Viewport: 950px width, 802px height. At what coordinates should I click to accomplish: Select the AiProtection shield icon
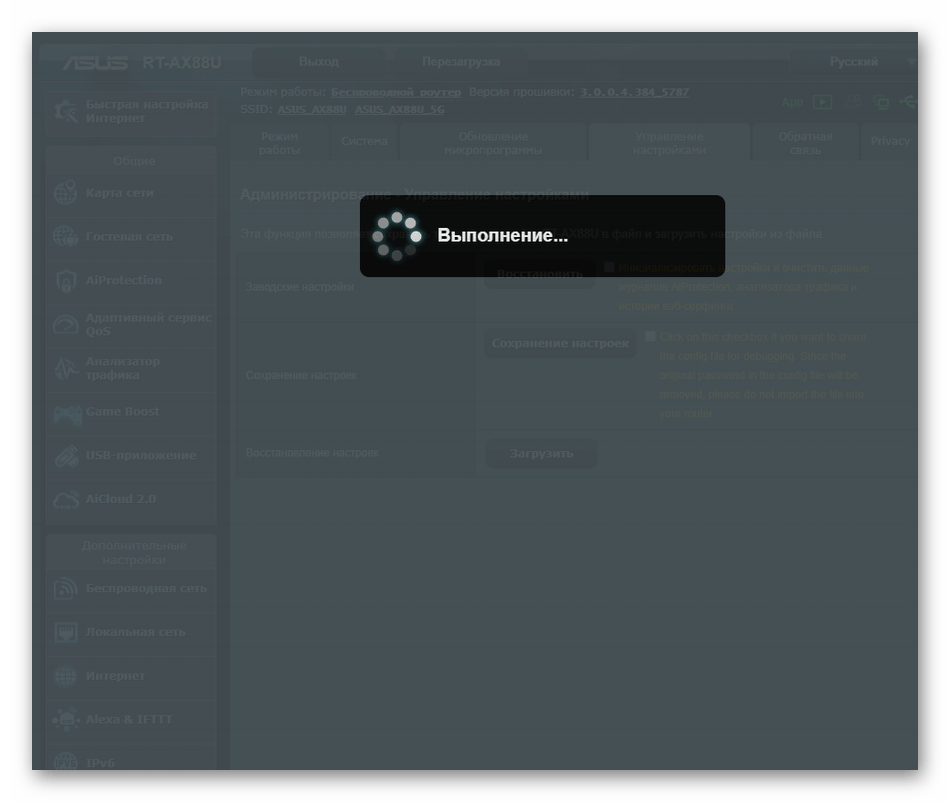pyautogui.click(x=65, y=280)
